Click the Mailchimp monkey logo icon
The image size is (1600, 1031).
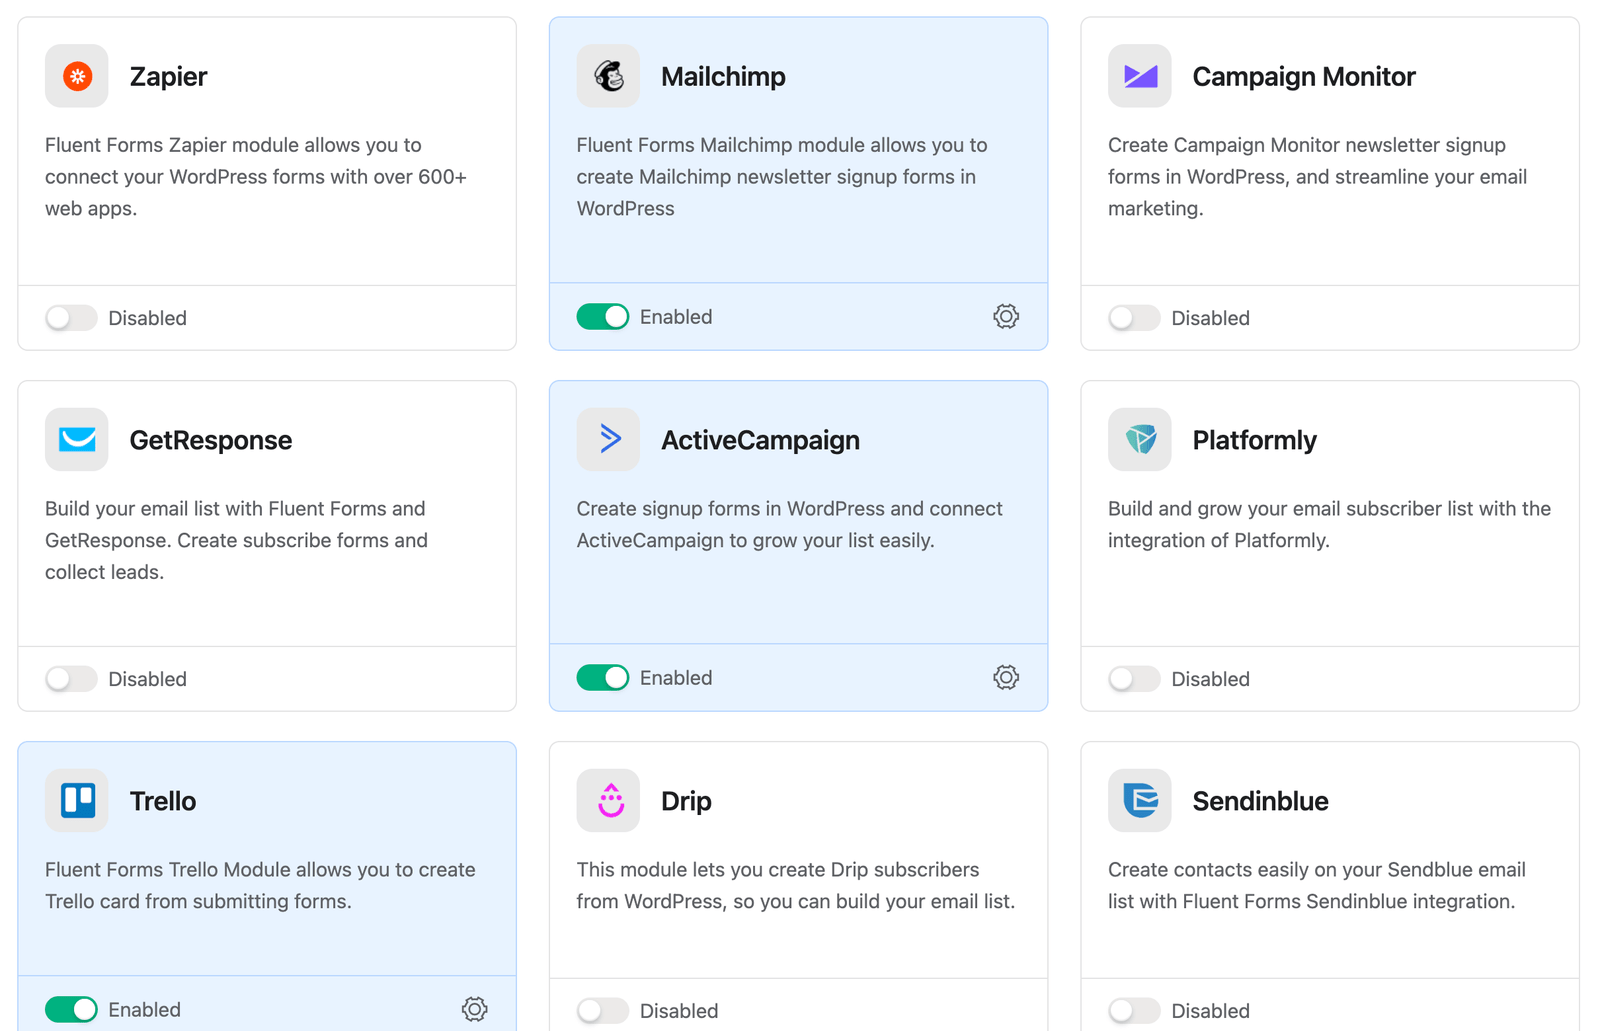pos(608,76)
